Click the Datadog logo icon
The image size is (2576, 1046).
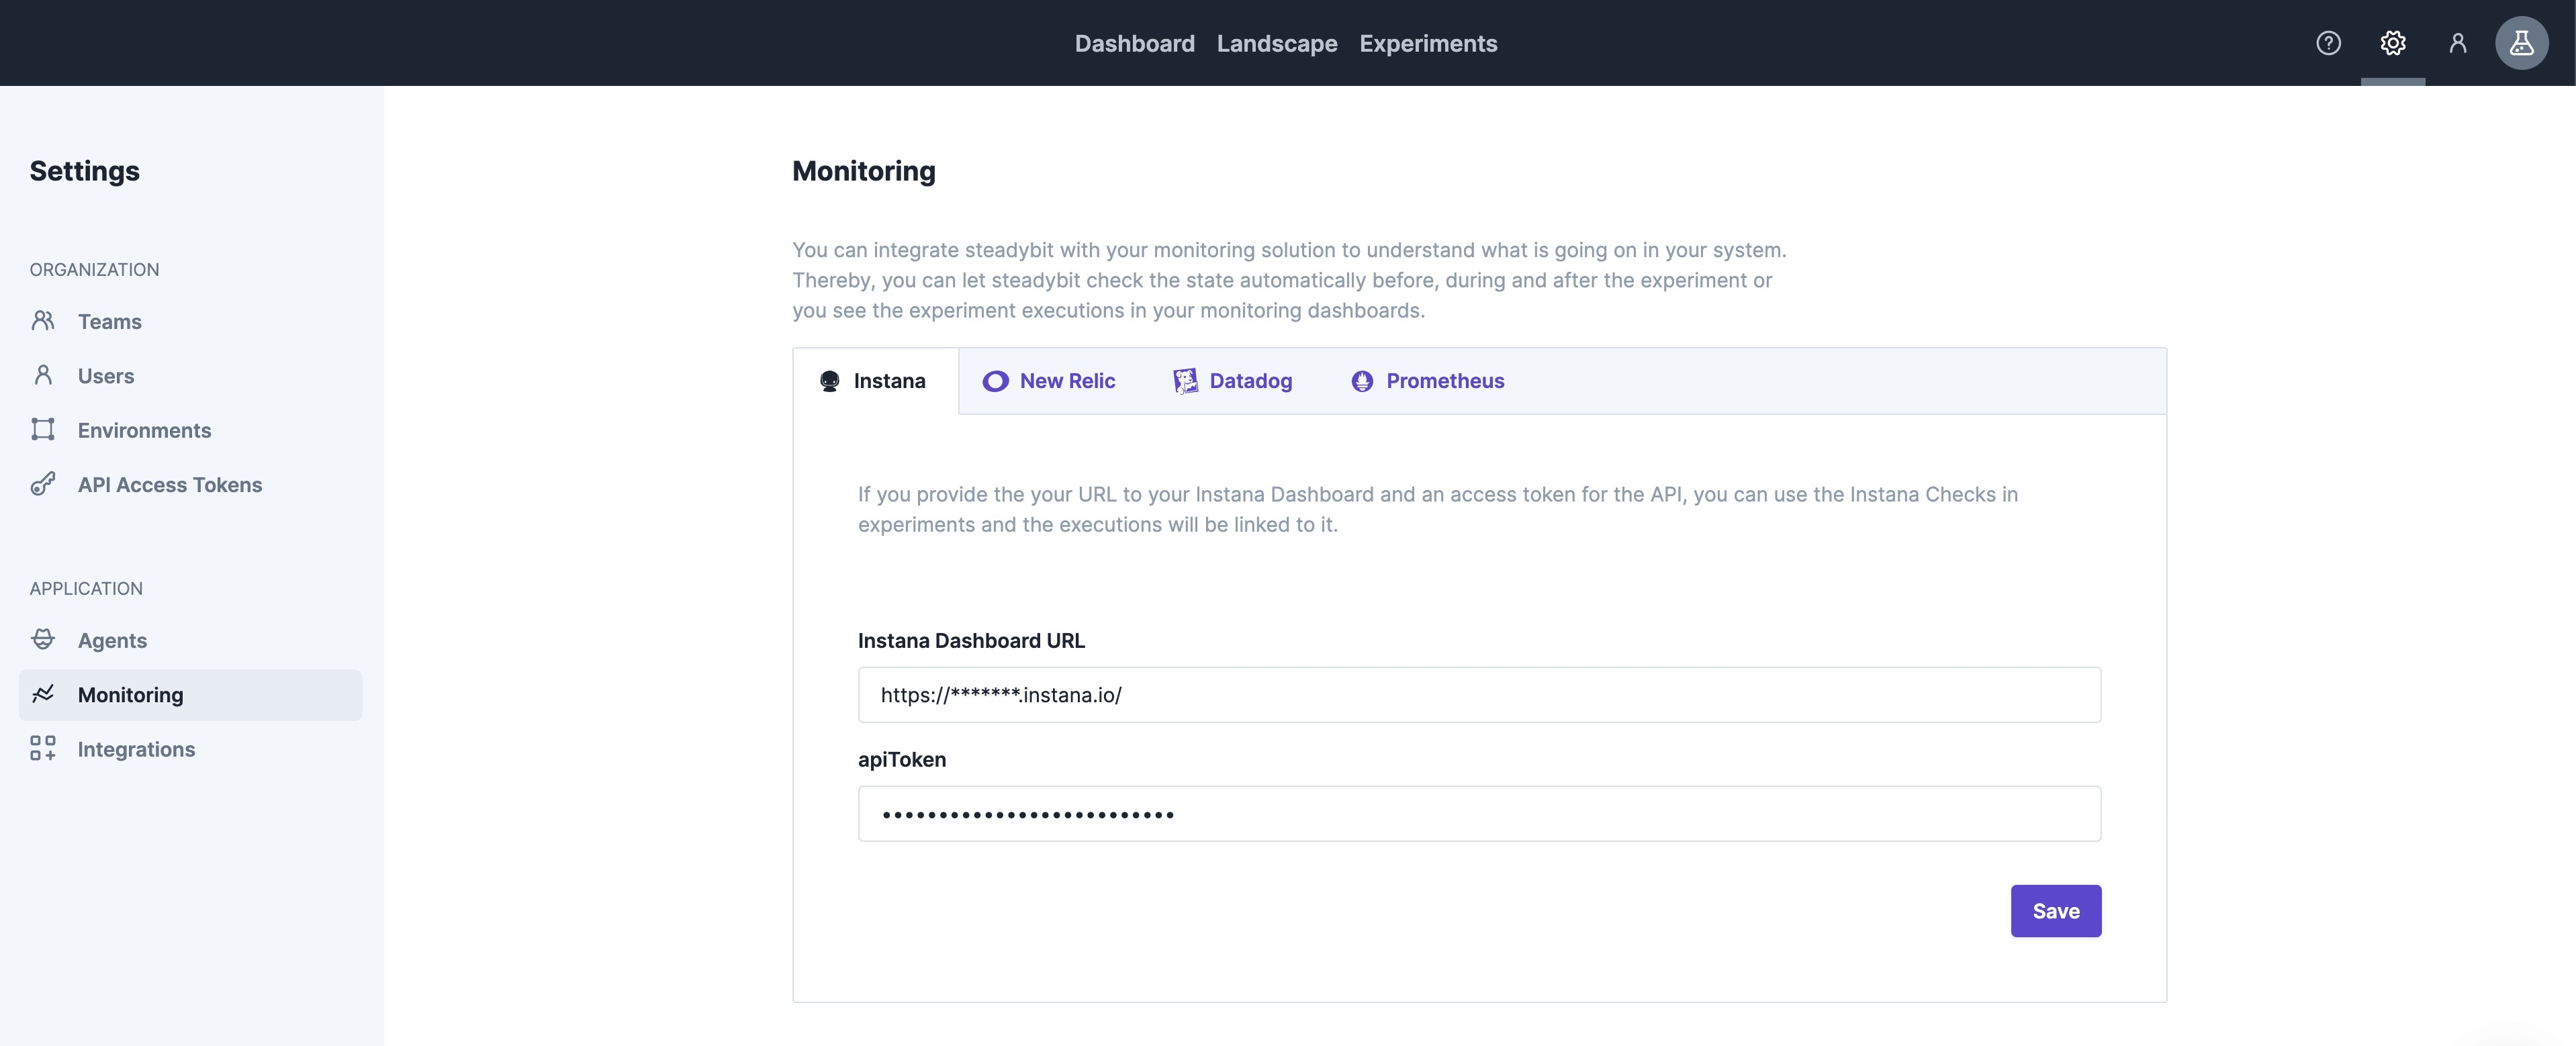1185,381
